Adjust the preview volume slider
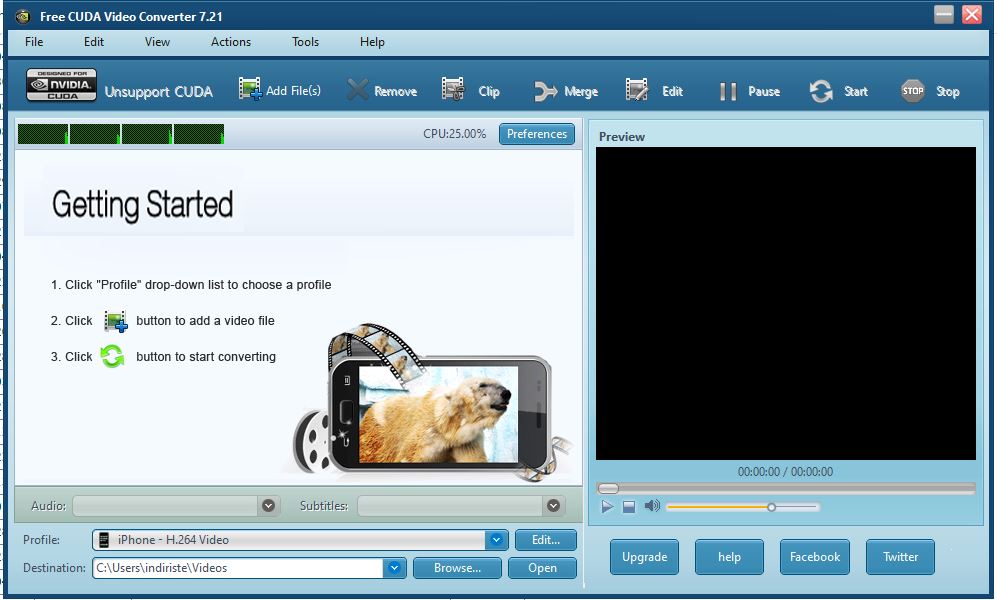 743,507
